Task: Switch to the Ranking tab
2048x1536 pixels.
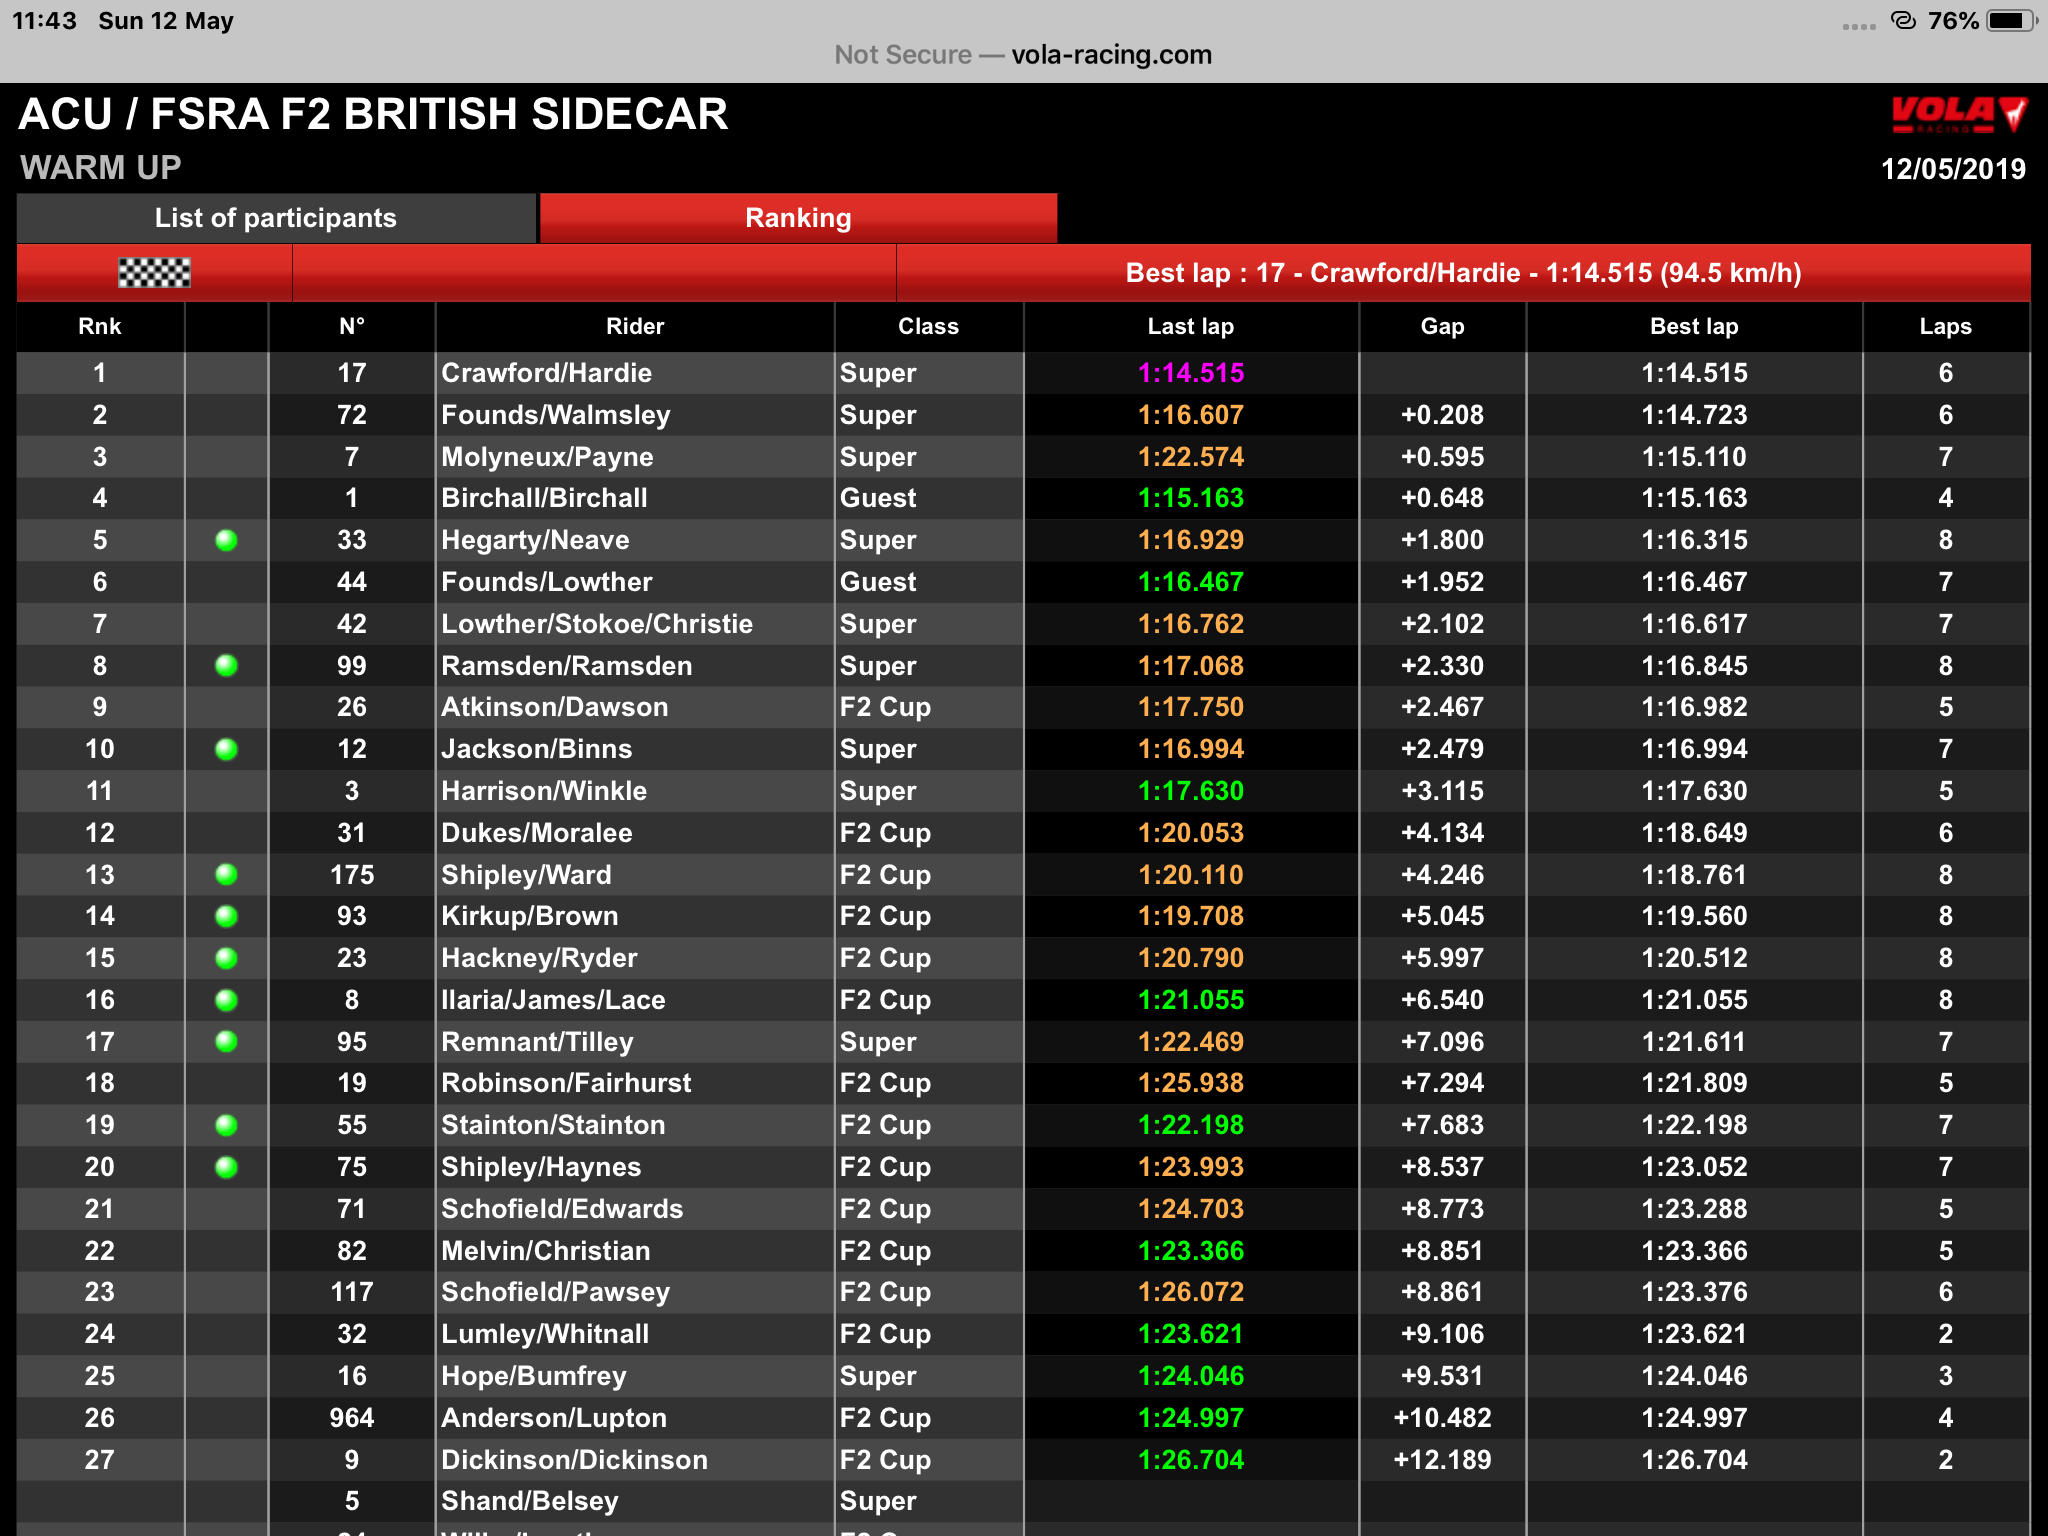Action: 798,218
